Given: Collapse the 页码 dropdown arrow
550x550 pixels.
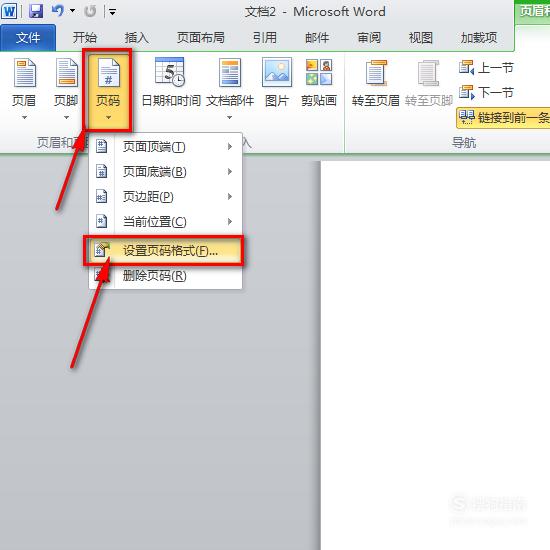Looking at the screenshot, I should [x=108, y=117].
